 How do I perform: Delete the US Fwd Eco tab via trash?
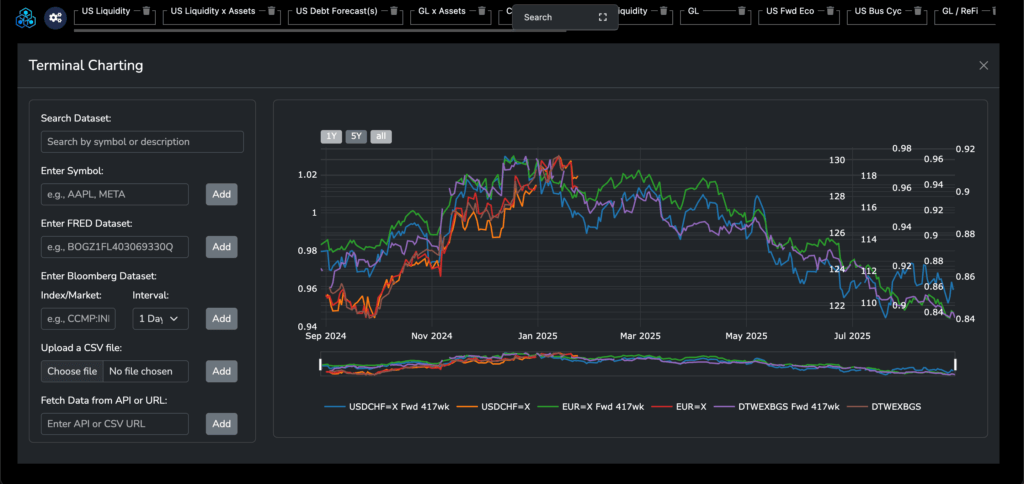coord(832,11)
